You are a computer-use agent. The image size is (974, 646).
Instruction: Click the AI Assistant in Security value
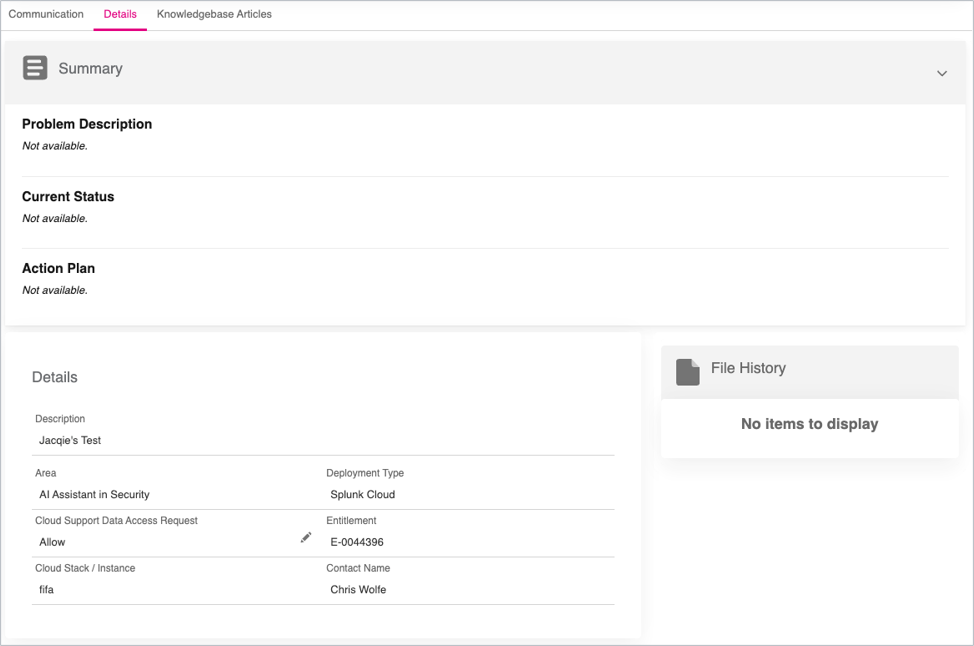coord(94,494)
